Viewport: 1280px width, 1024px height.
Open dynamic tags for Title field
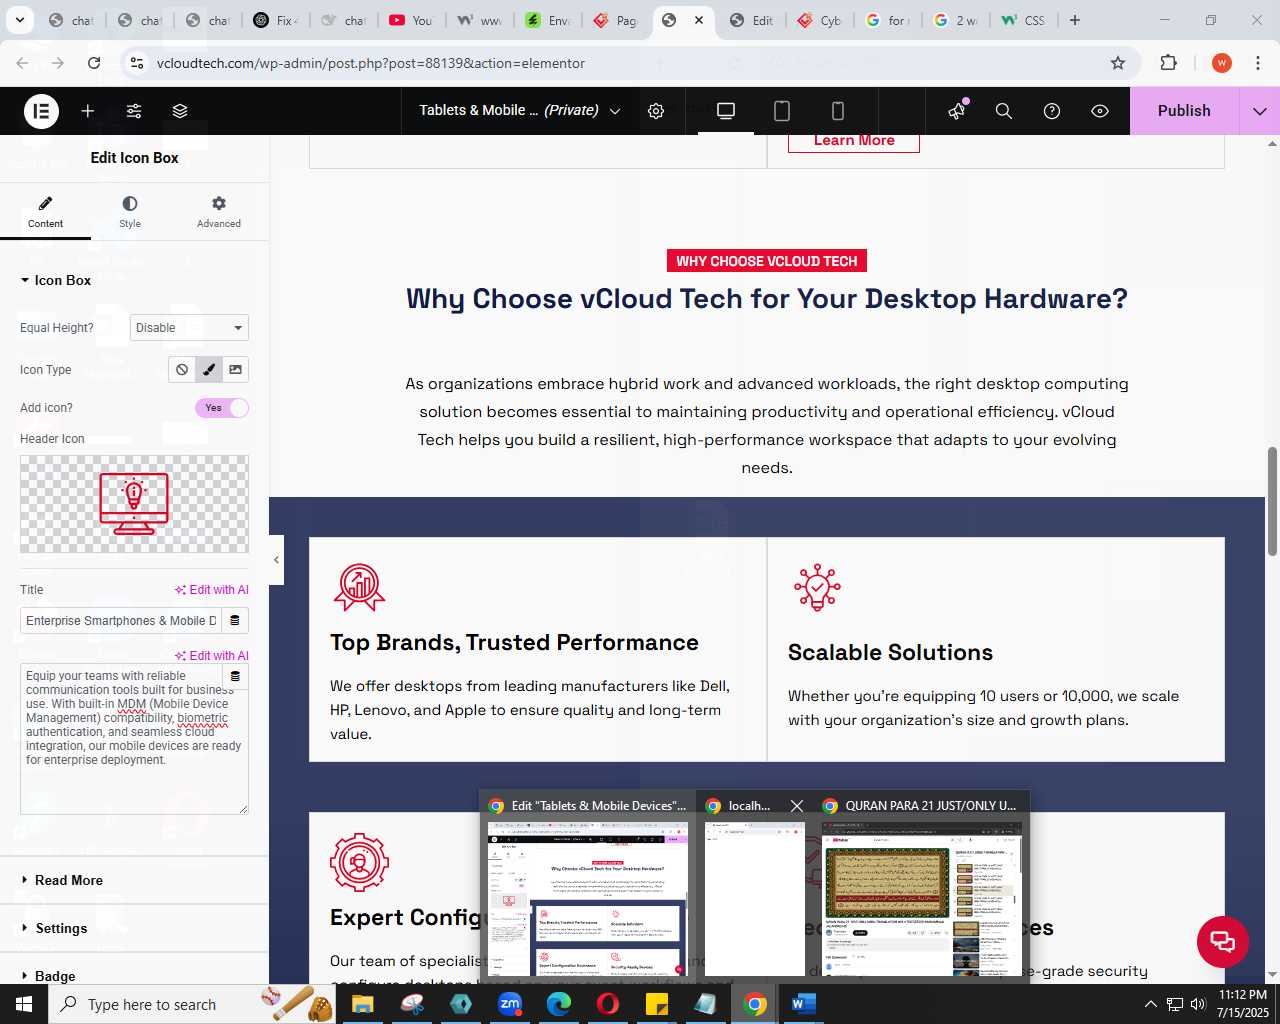(235, 621)
